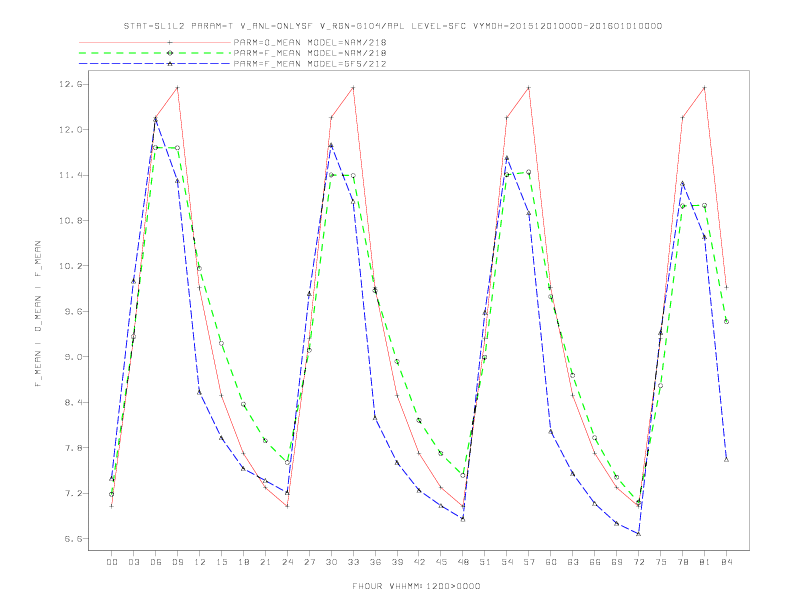Click x-axis tick label 00
792x612 pixels.
pos(112,562)
